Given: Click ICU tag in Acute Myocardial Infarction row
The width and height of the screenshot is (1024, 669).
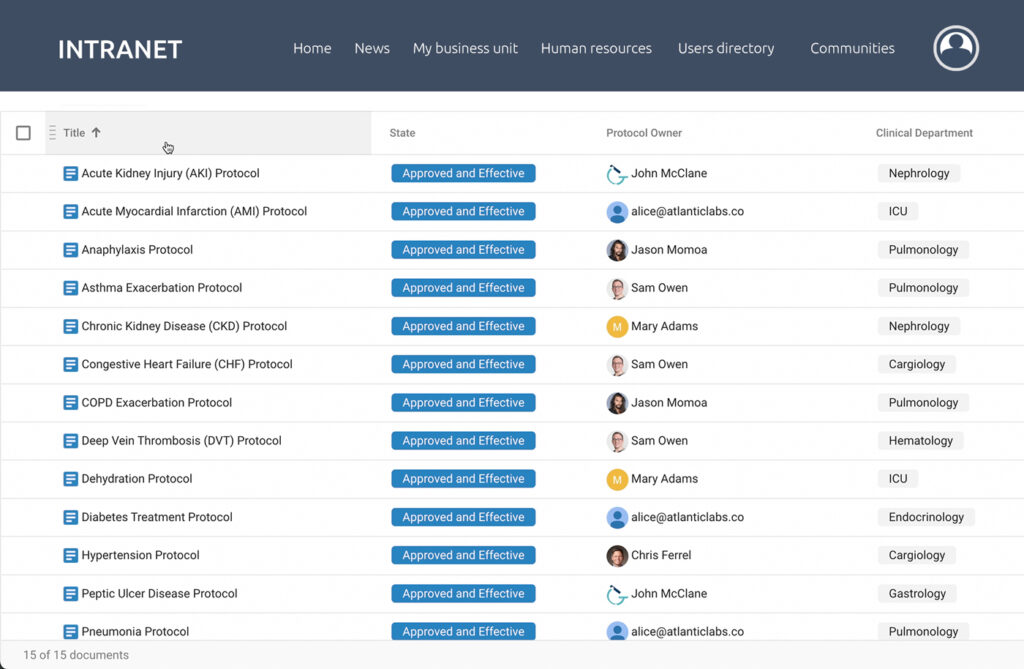Looking at the screenshot, I should pos(898,211).
